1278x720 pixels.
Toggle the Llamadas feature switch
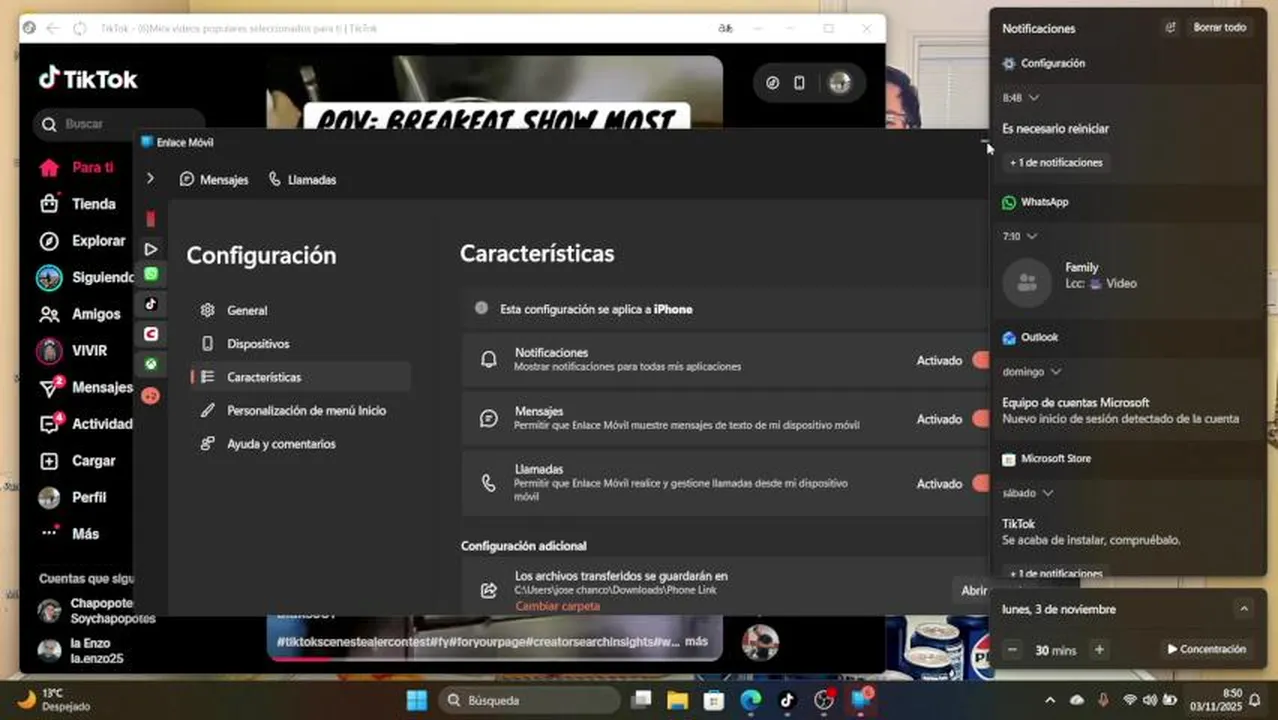click(980, 483)
